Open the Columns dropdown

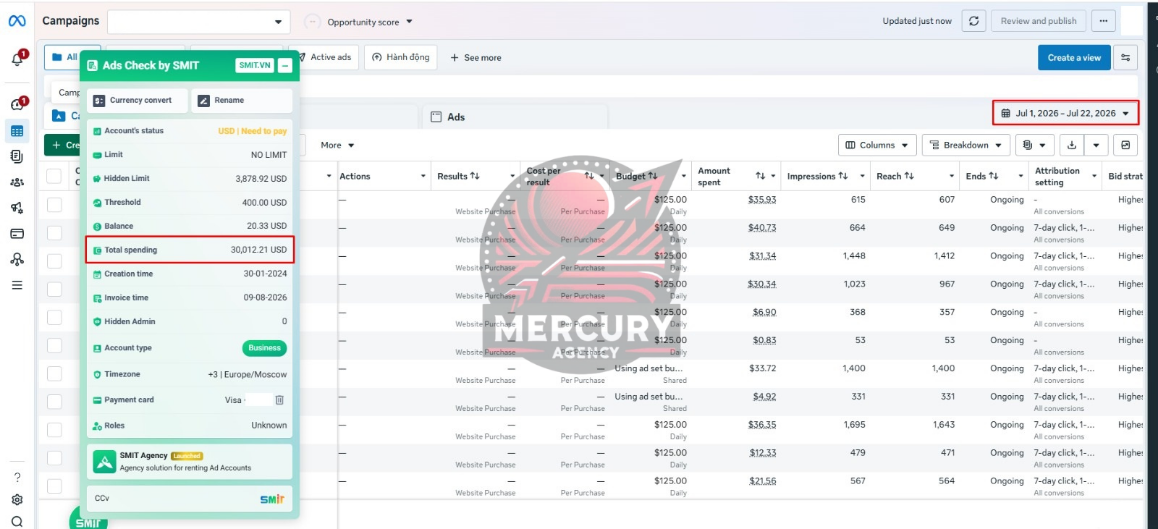877,145
